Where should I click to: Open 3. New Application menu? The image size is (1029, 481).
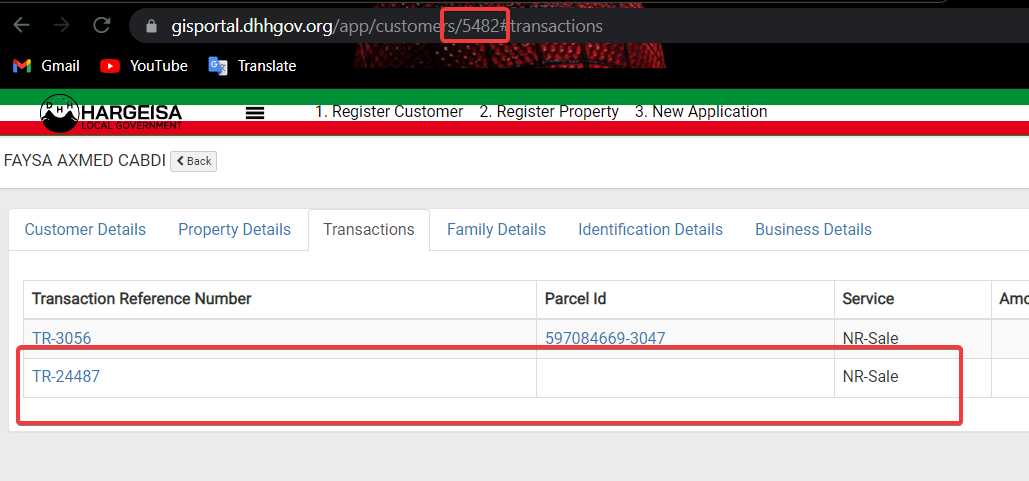tap(701, 112)
